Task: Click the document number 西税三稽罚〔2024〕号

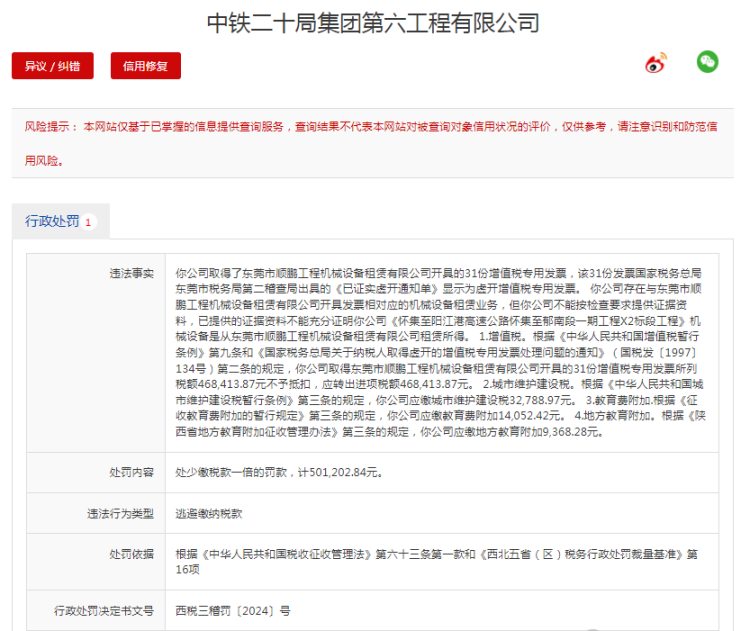Action: (x=233, y=610)
